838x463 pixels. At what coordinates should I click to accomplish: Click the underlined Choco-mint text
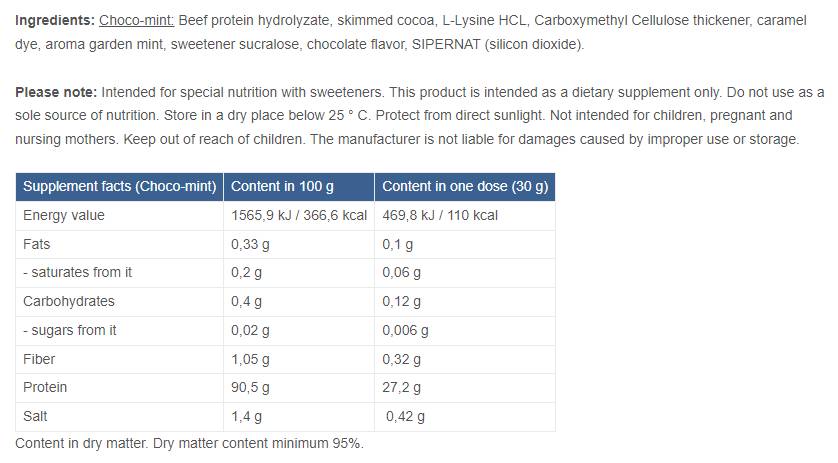click(x=137, y=20)
